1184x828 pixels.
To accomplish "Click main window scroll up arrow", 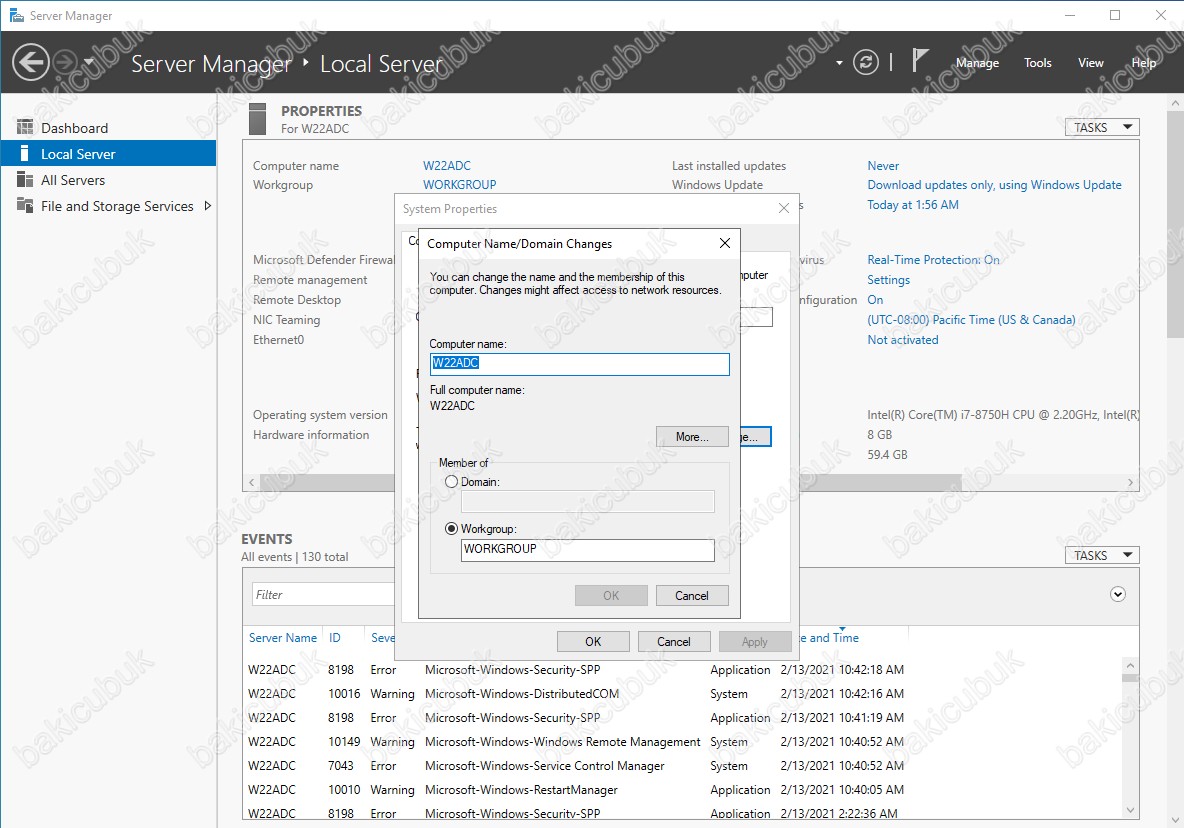I will pos(1176,102).
